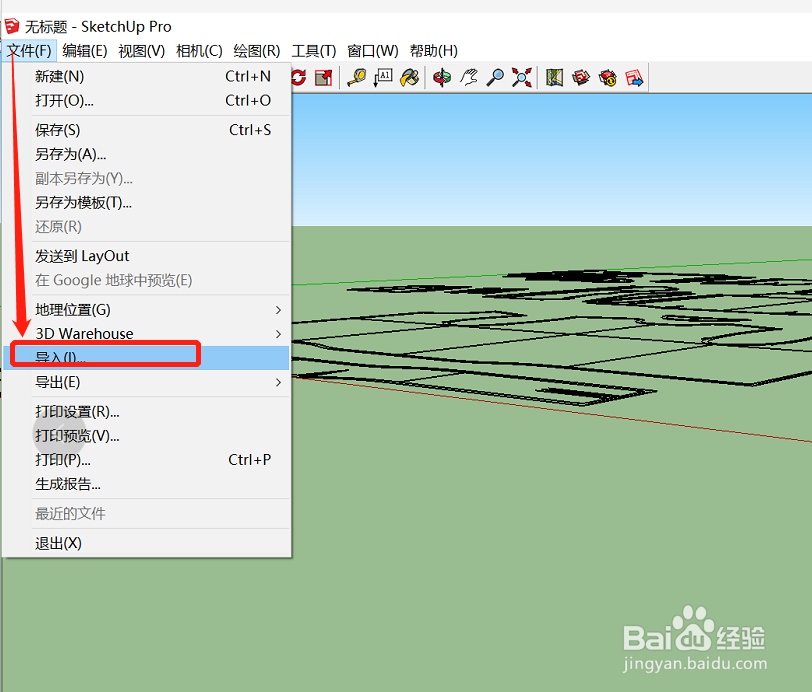
Task: Click 发送到 LayOut menu entry
Action: pyautogui.click(x=146, y=256)
